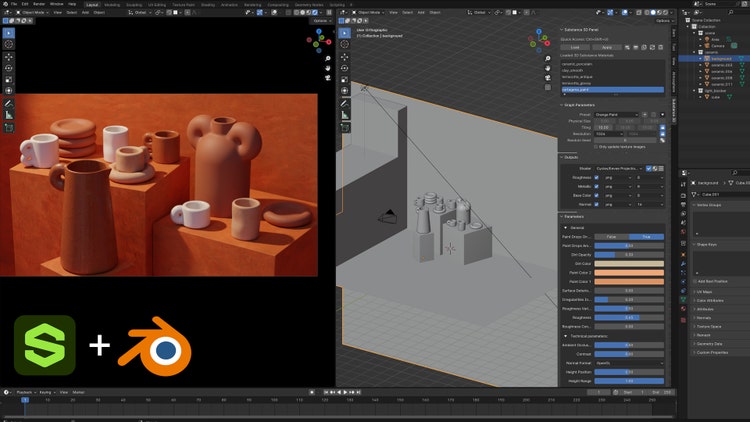Toggle Metallic output checkbox

pos(596,187)
